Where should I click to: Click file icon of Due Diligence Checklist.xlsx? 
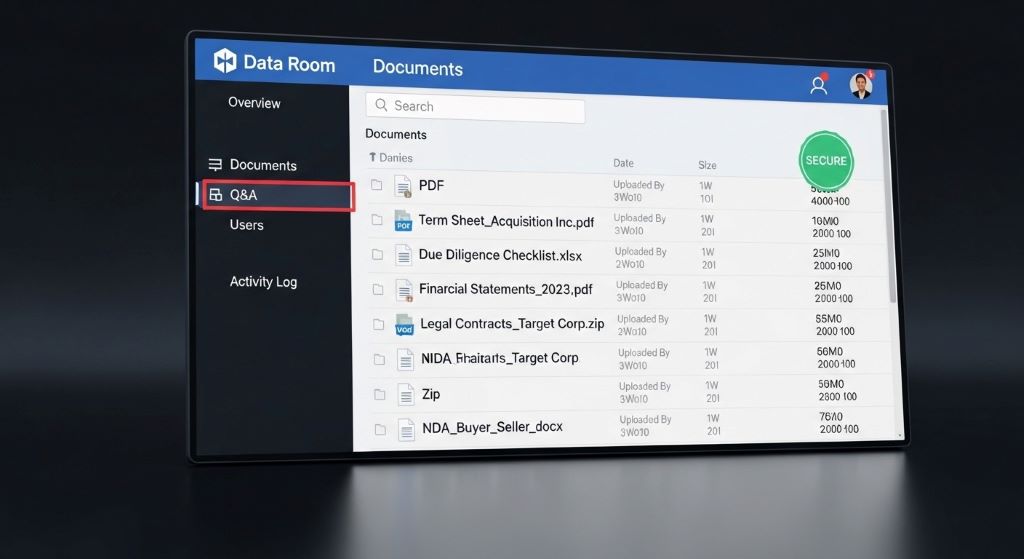pos(404,255)
